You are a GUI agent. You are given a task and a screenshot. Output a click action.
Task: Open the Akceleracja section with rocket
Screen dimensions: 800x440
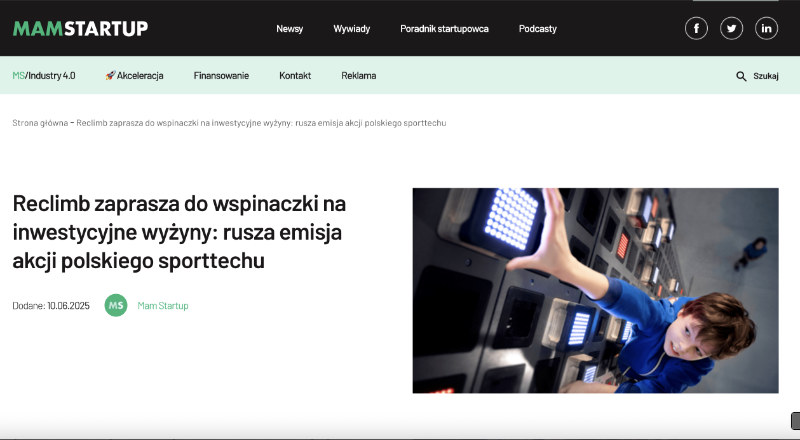click(134, 76)
